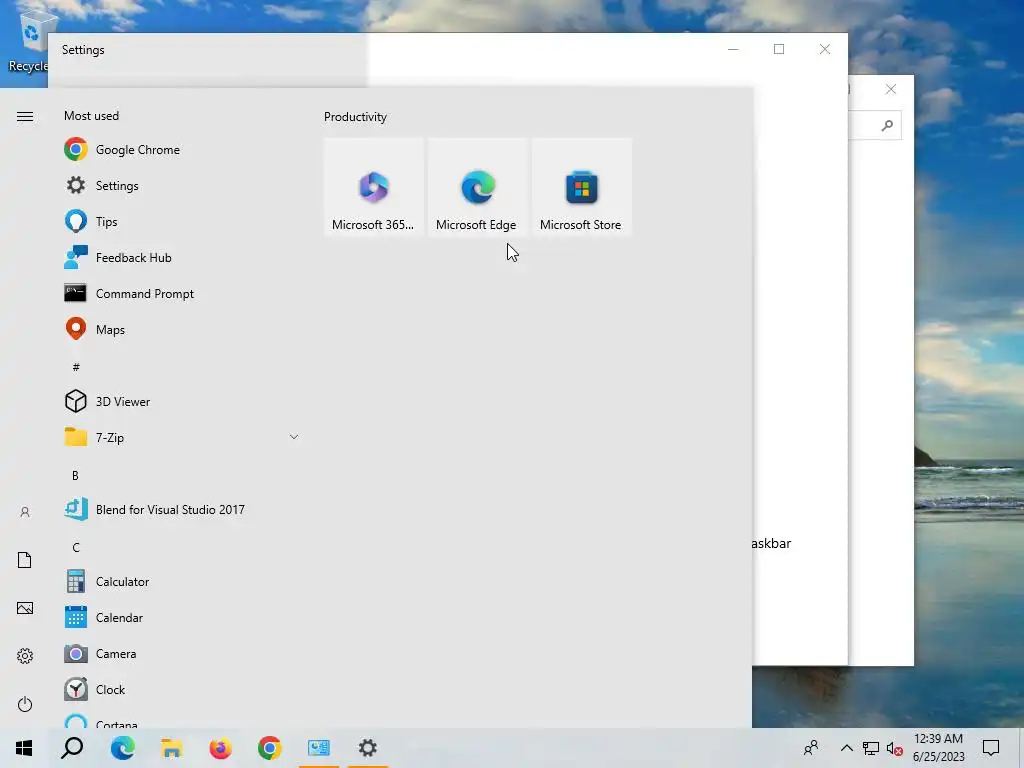Click the Windows Start button
Screen dimensions: 1024x768
pyautogui.click(x=24, y=748)
